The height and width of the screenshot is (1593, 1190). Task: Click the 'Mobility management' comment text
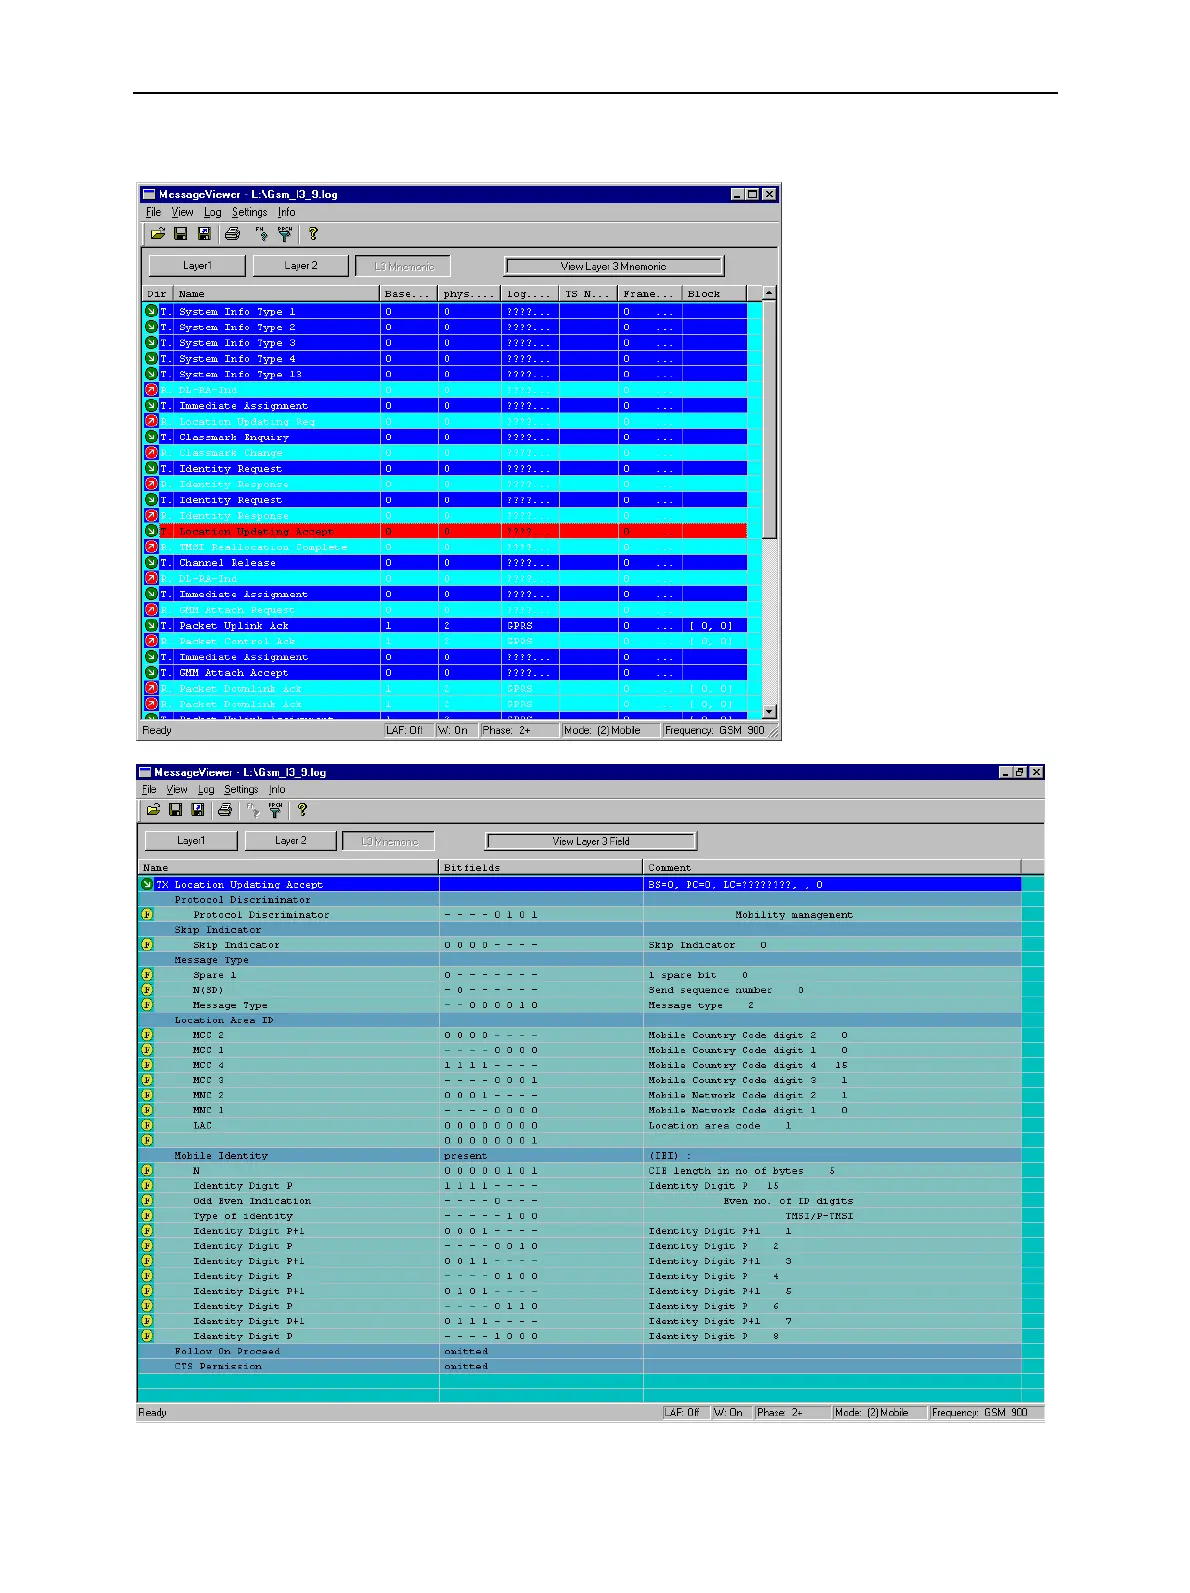(794, 914)
